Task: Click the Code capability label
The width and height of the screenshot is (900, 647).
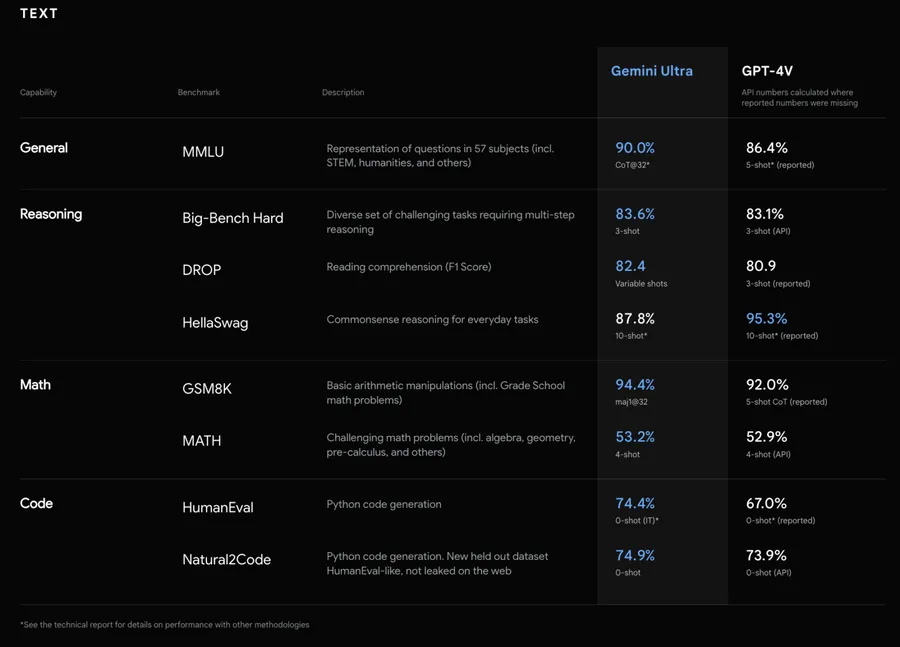Action: tap(36, 503)
